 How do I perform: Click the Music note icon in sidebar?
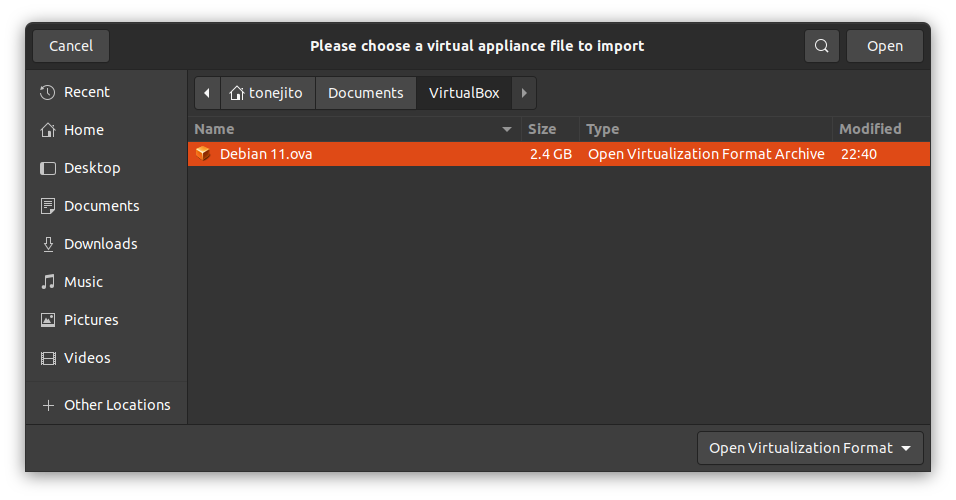[47, 282]
